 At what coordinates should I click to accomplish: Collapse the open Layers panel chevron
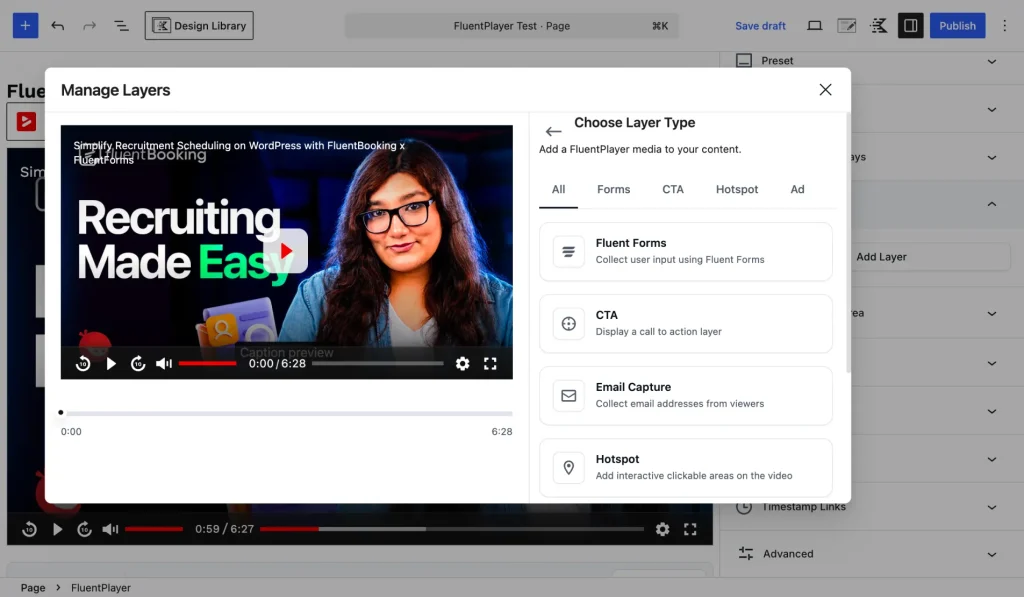pos(992,204)
